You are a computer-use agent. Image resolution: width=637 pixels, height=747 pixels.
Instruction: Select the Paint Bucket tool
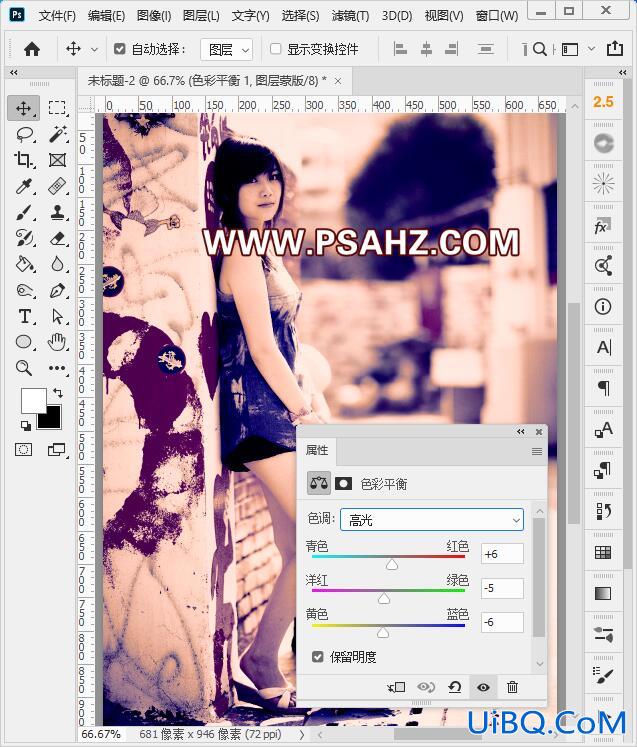click(24, 264)
